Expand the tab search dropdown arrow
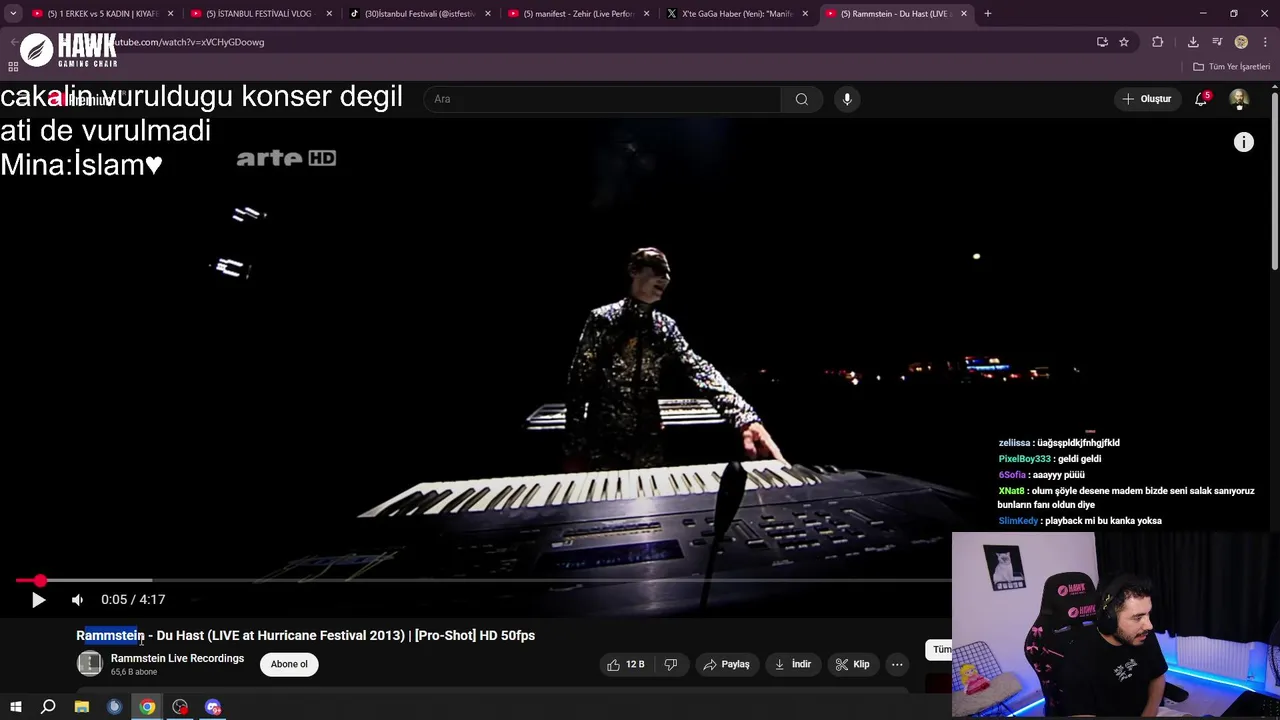 coord(13,14)
